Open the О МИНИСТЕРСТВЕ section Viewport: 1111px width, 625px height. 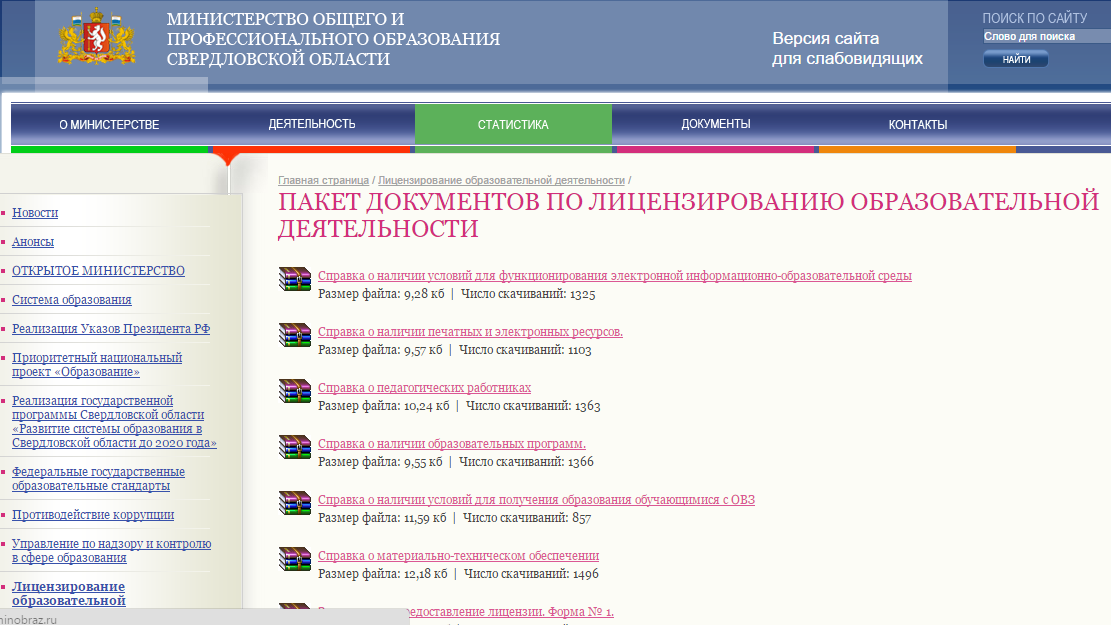click(x=110, y=124)
